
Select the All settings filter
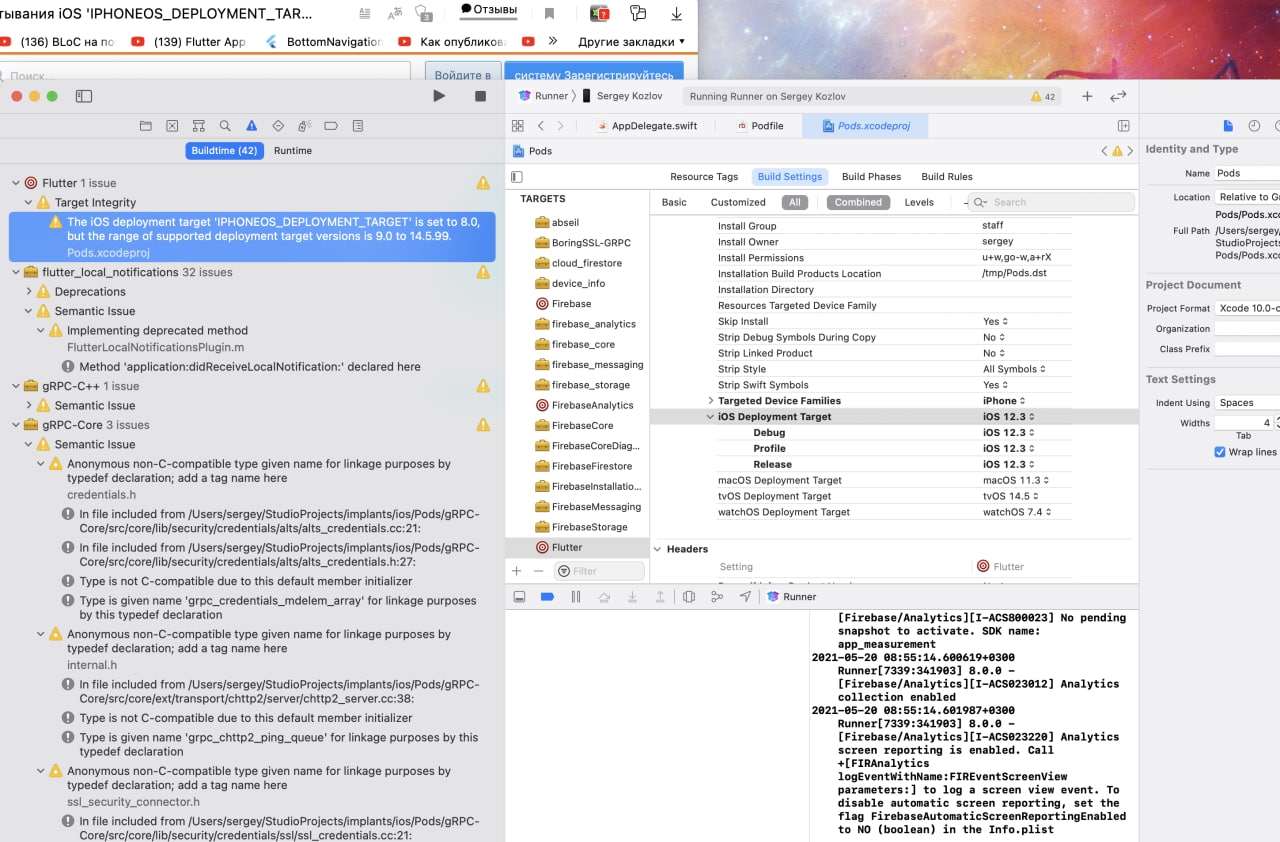click(x=795, y=202)
